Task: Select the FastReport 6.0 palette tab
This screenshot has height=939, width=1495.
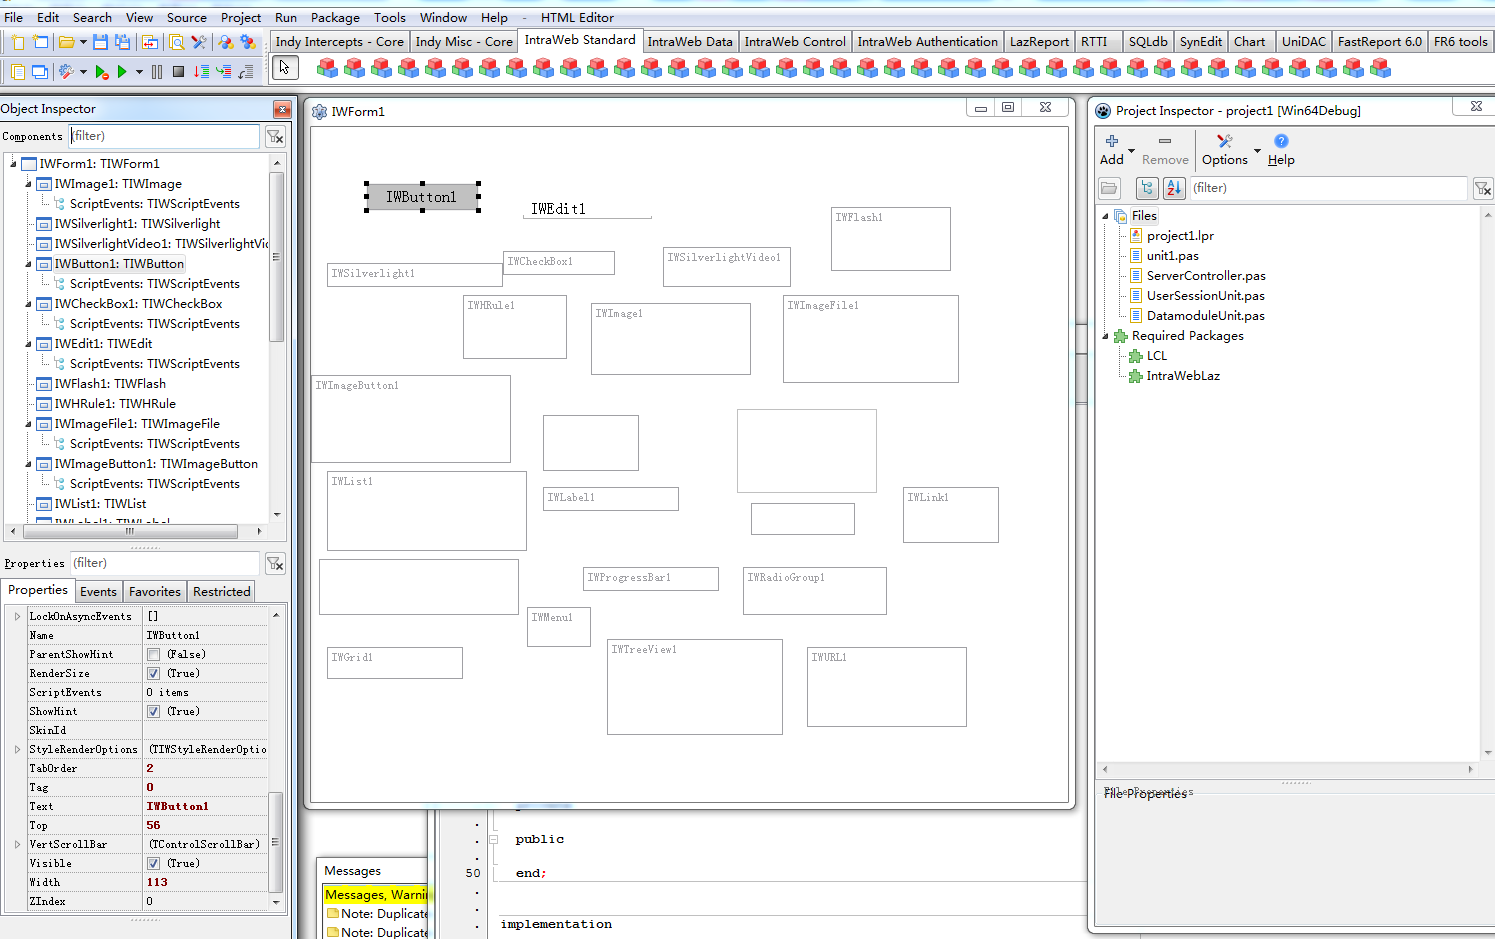Action: coord(1379,41)
